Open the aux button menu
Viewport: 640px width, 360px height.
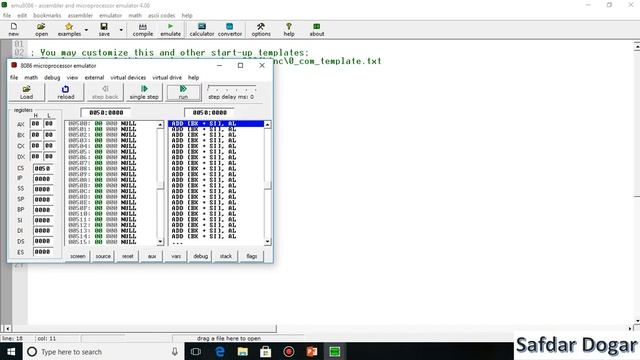click(152, 256)
